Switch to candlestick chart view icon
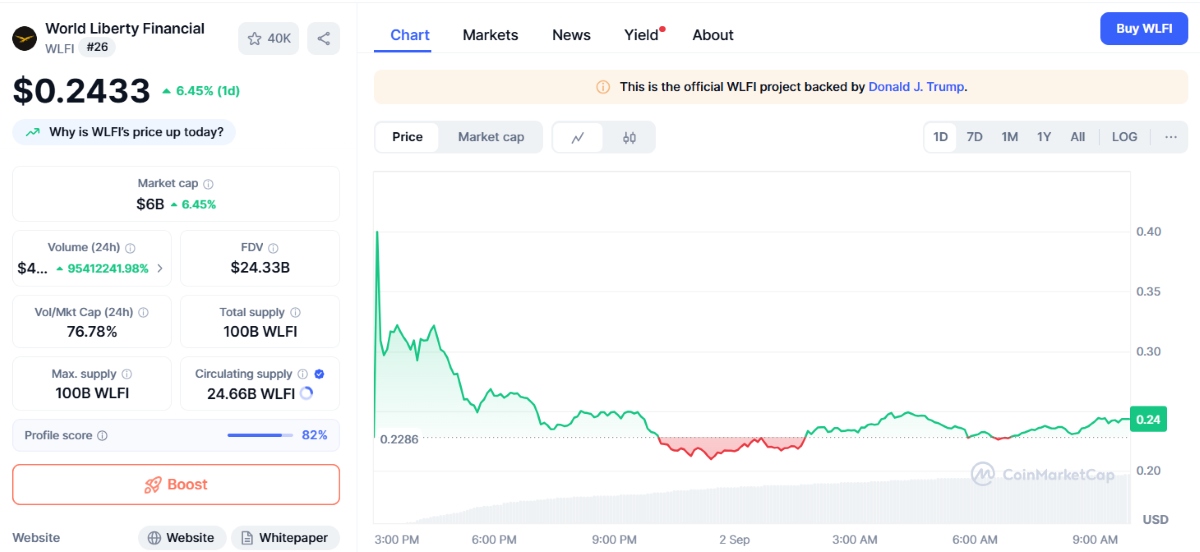This screenshot has width=1200, height=552. 629,138
